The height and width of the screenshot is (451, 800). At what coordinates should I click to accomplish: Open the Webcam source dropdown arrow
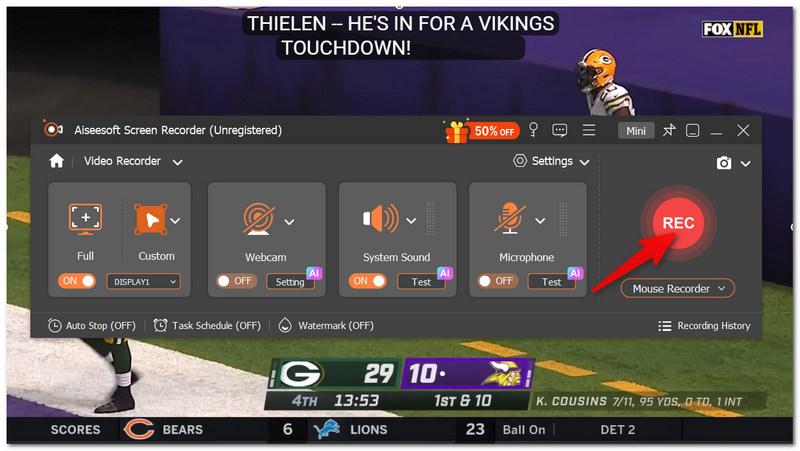click(289, 222)
